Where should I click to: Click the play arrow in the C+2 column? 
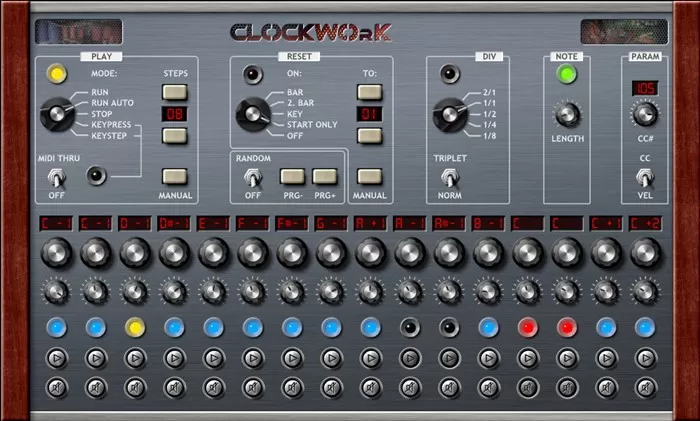(646, 358)
